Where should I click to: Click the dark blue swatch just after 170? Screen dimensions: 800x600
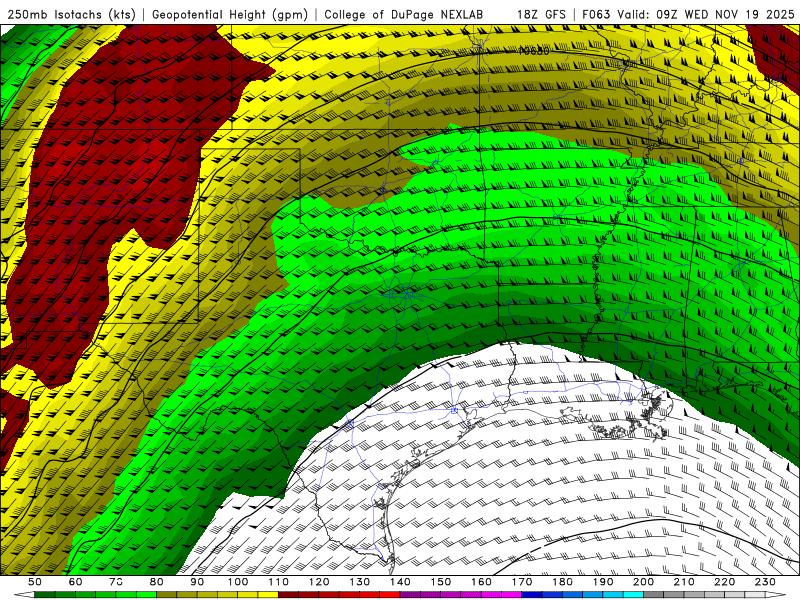click(532, 595)
